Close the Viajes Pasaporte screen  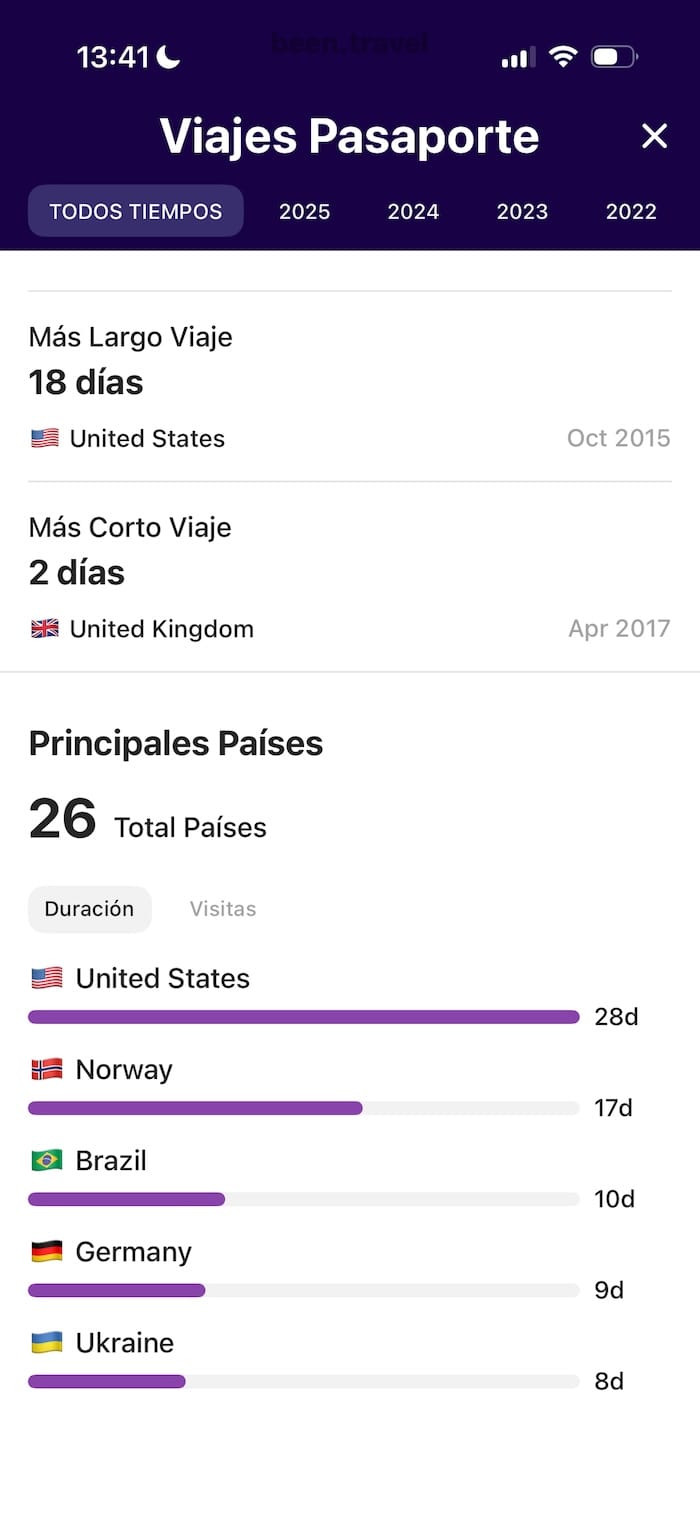pos(654,136)
